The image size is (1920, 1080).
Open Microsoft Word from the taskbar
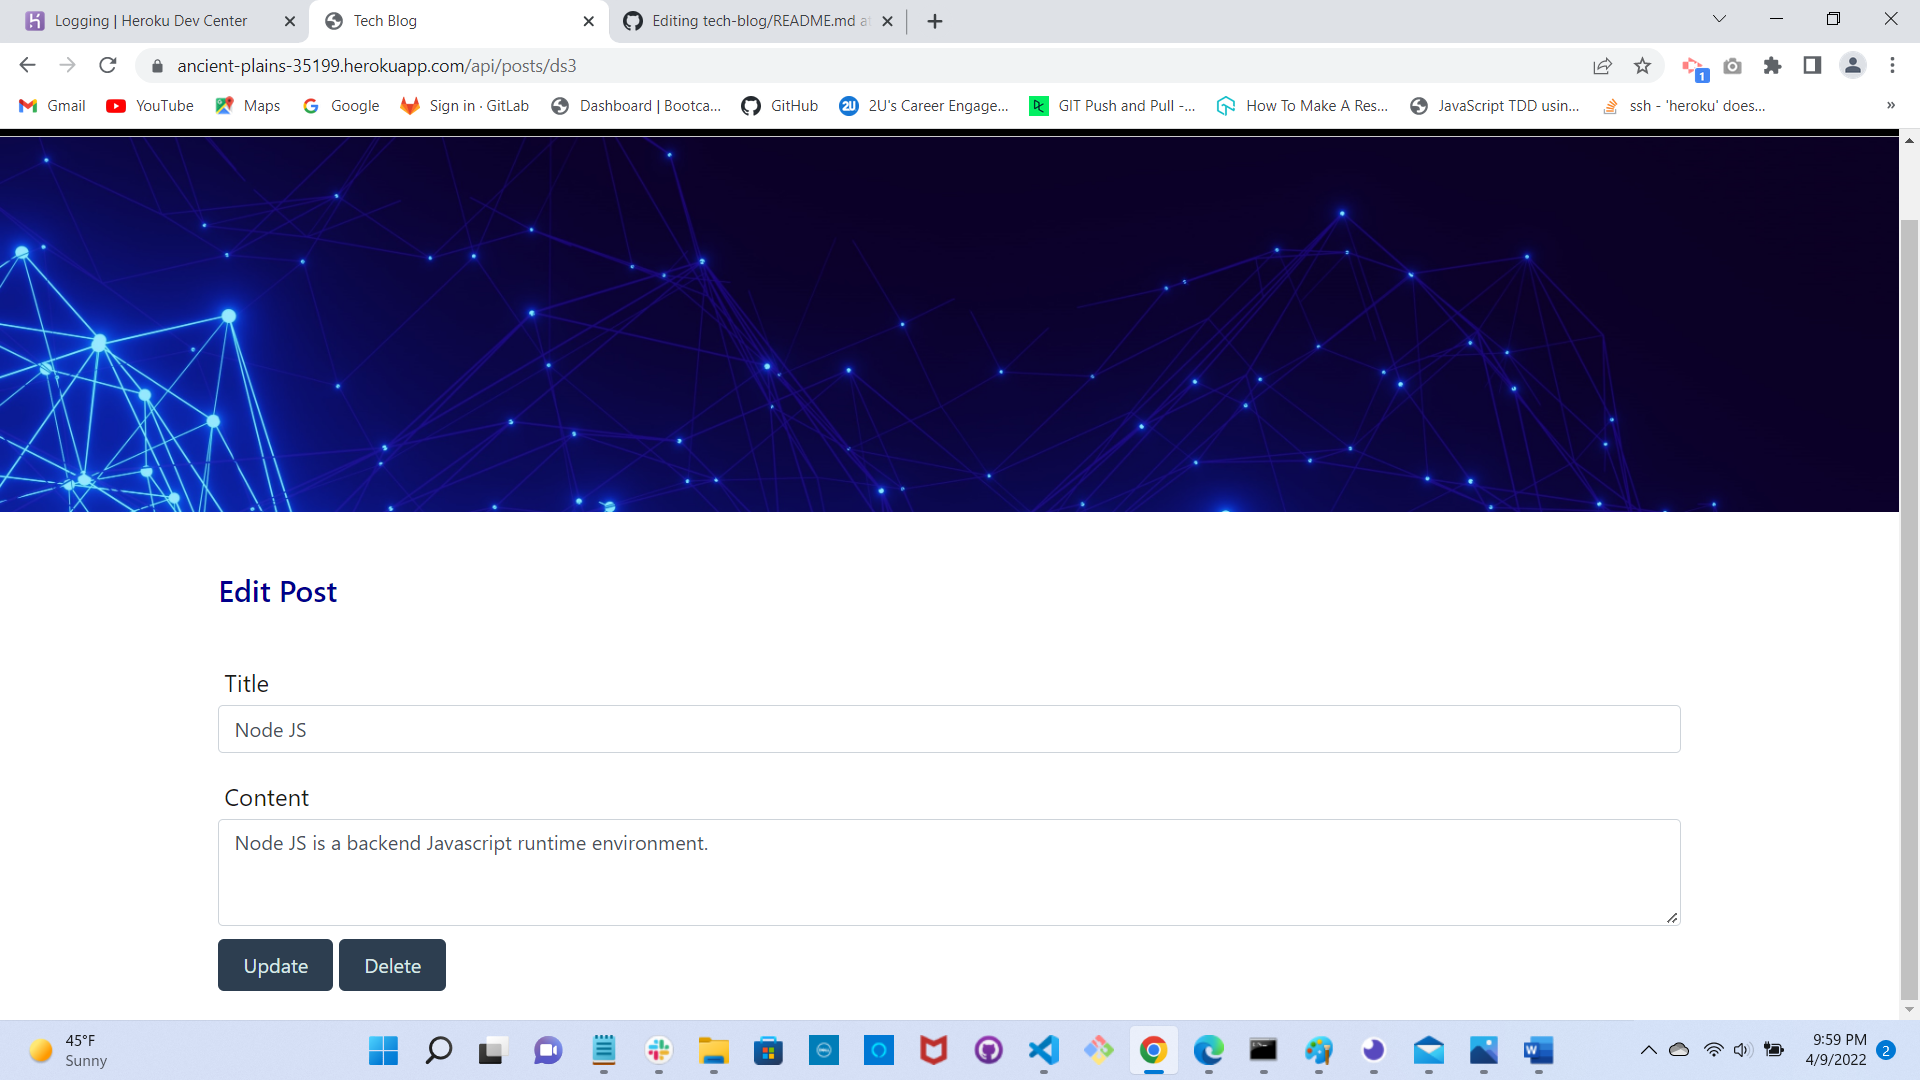tap(1538, 1050)
